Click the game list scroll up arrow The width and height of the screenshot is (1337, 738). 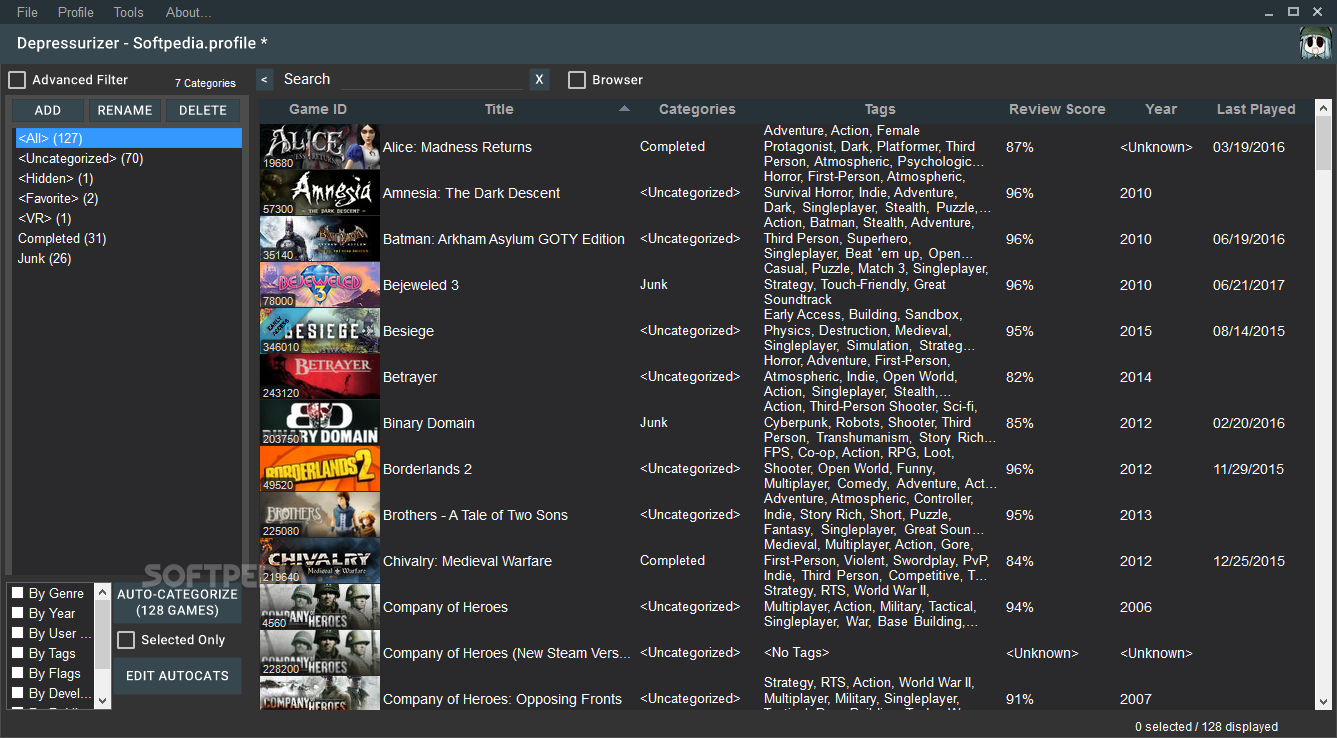click(x=1323, y=107)
